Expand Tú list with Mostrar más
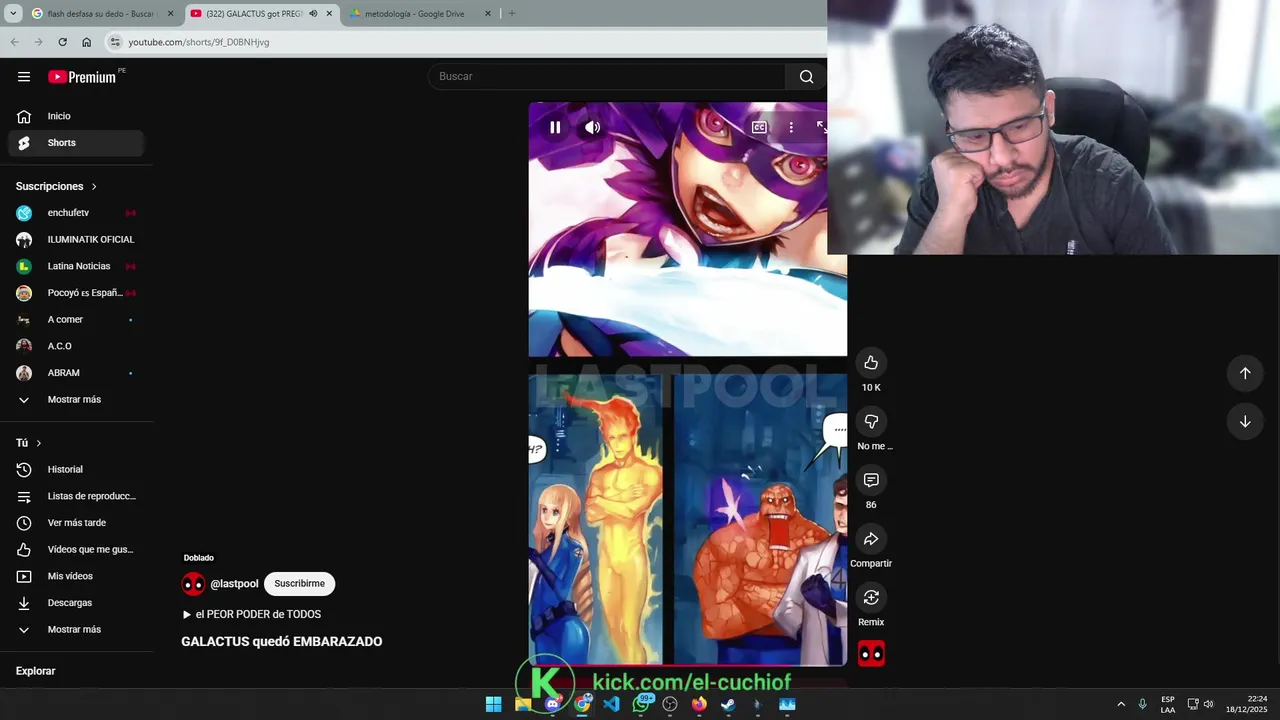The width and height of the screenshot is (1280, 720). [x=76, y=630]
